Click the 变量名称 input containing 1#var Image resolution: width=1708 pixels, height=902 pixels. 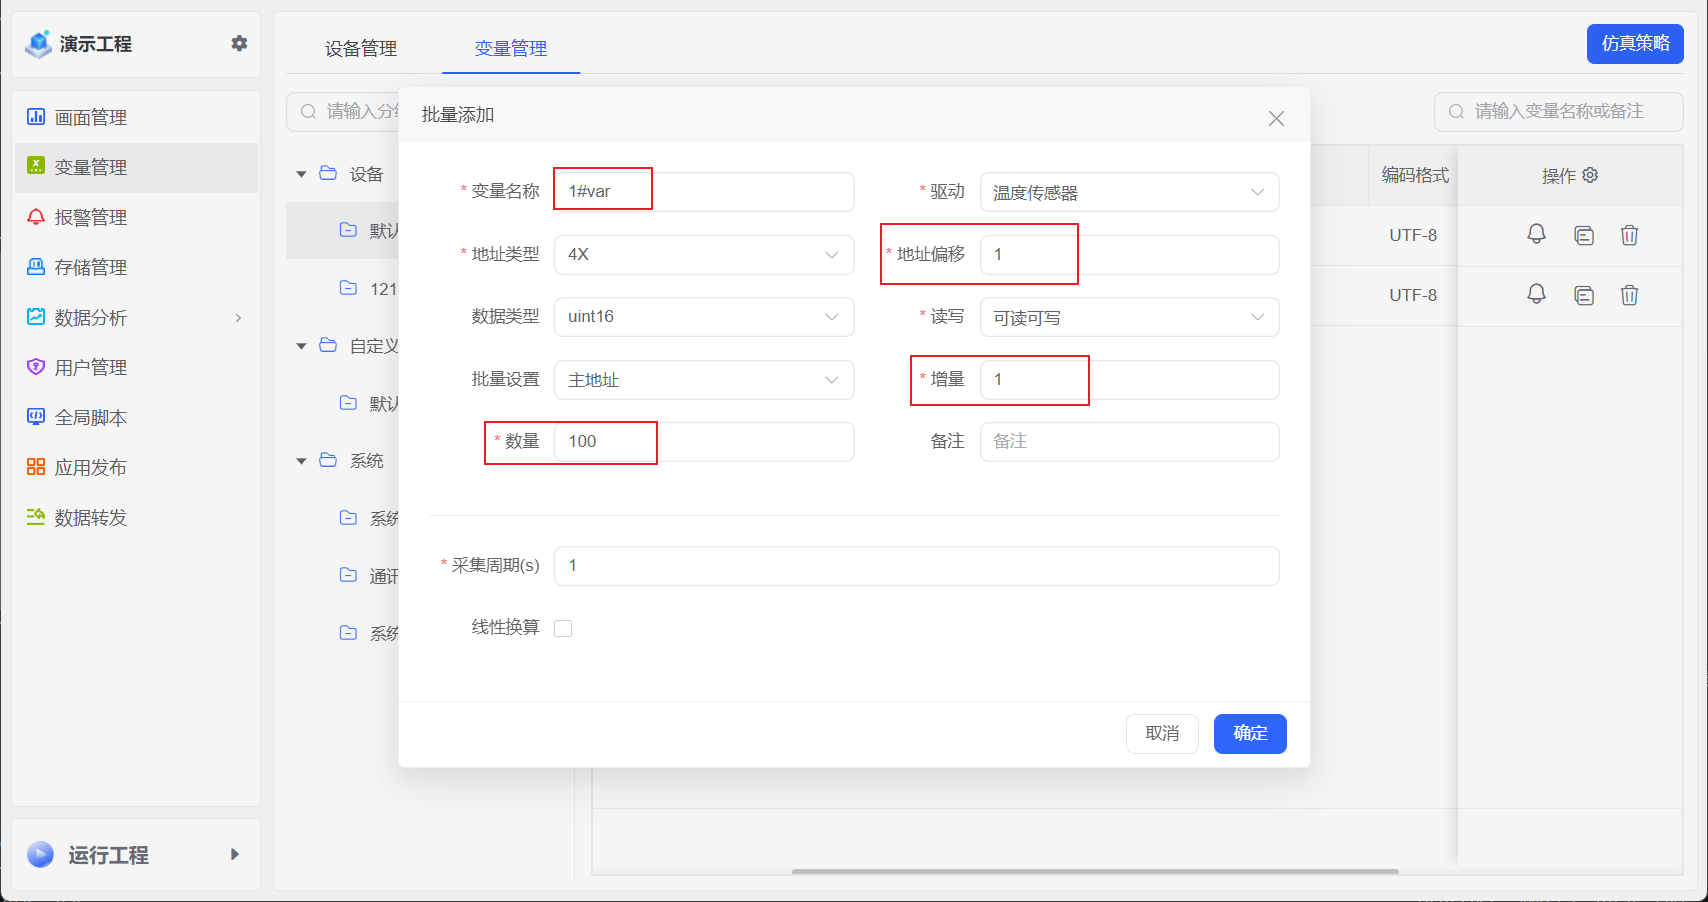[x=704, y=191]
